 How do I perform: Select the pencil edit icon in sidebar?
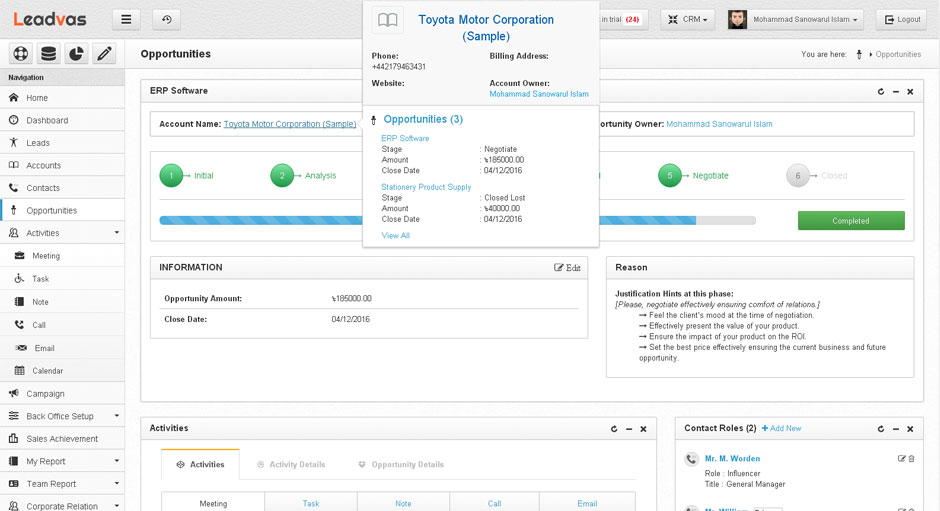(104, 54)
